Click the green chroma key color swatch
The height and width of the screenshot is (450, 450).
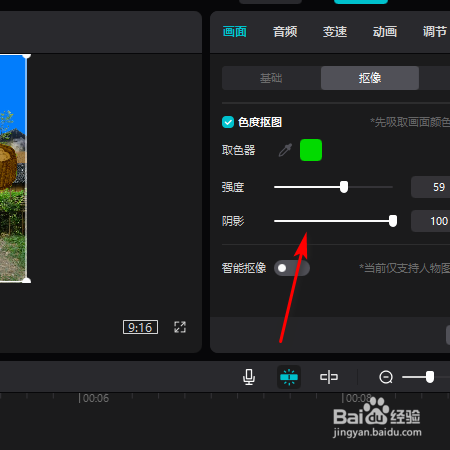311,150
